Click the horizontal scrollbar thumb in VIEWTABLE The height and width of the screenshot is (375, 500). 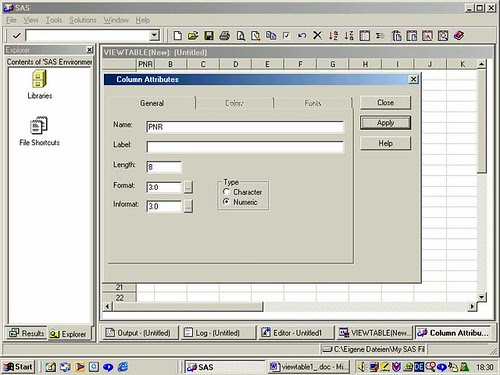click(x=188, y=306)
